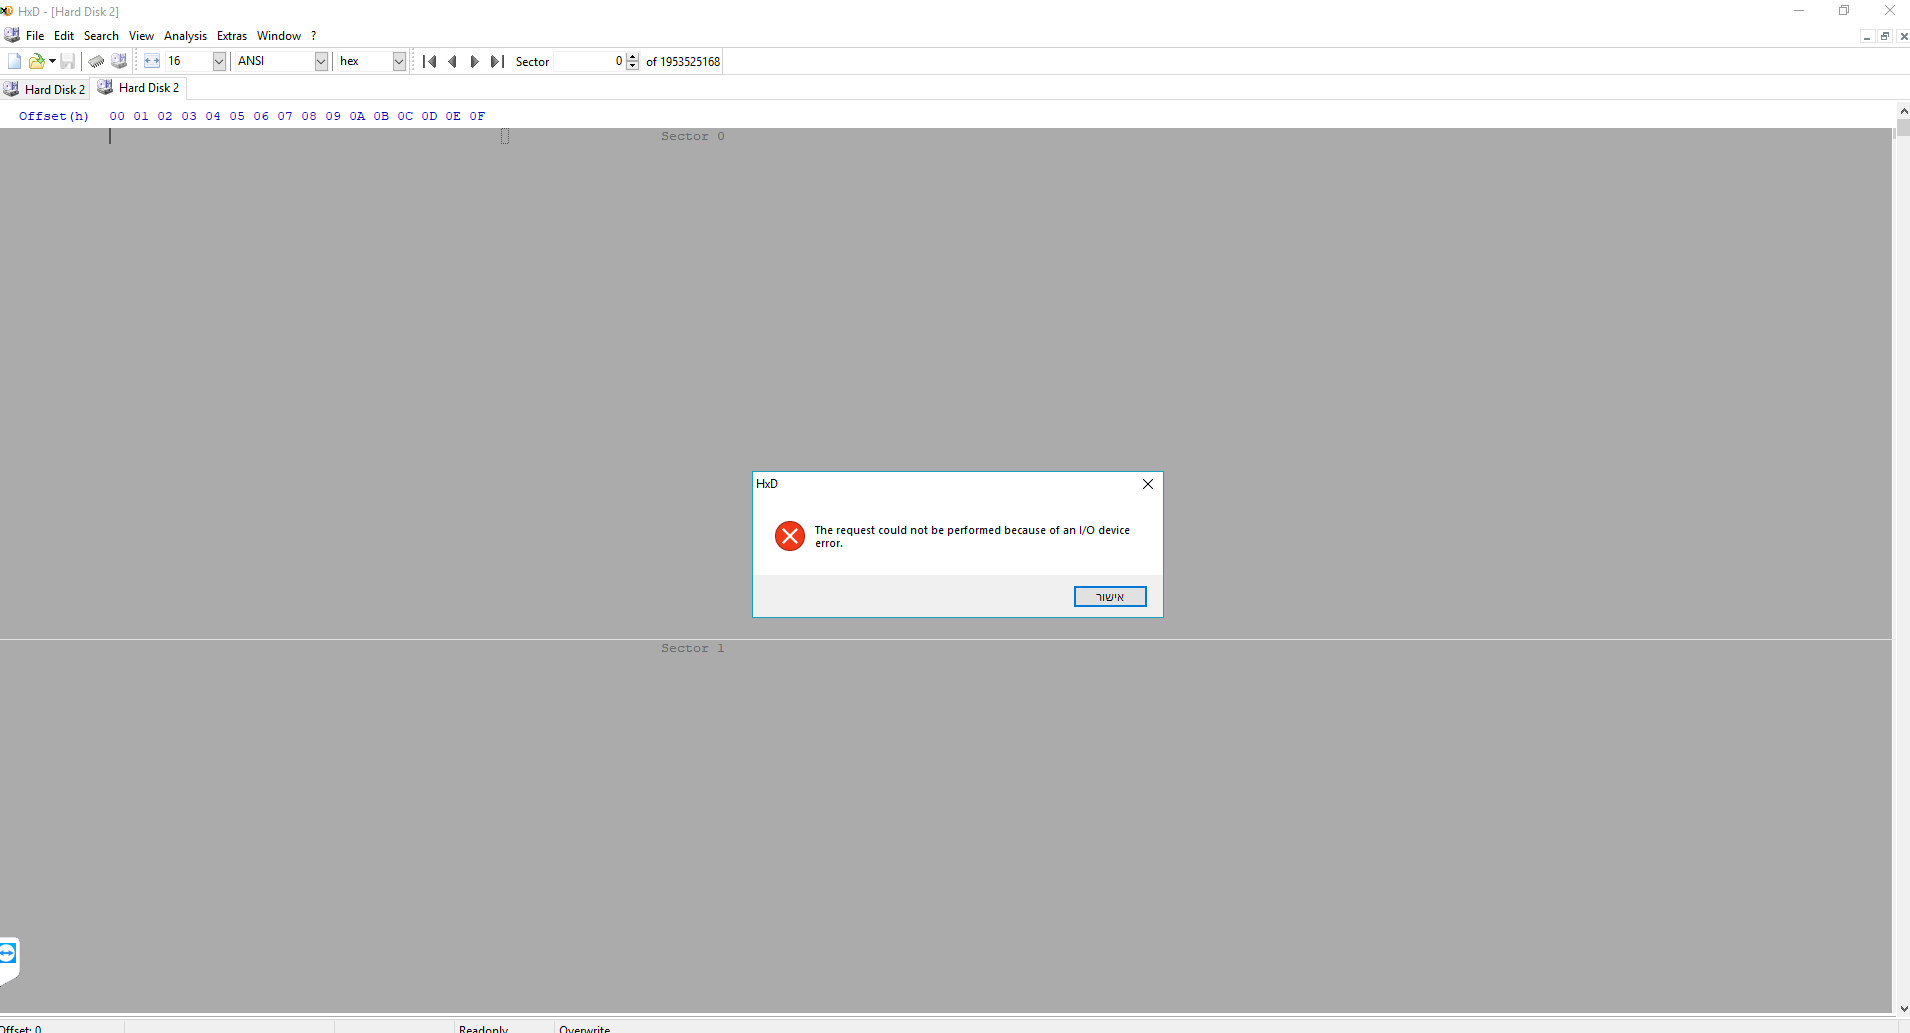The image size is (1910, 1033).
Task: Open the Window menu
Action: click(x=279, y=36)
